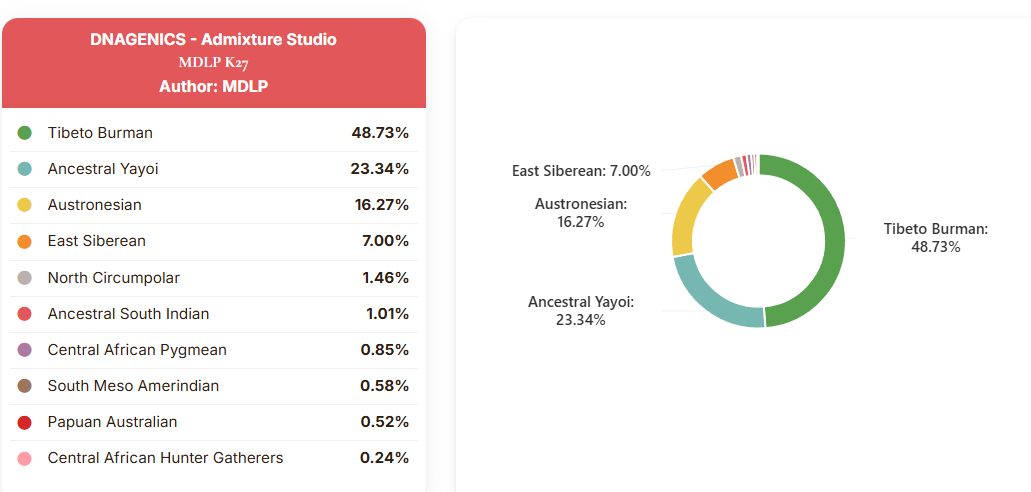Click the purple Central African Pygmean dot
The width and height of the screenshot is (1031, 492).
pyautogui.click(x=25, y=350)
